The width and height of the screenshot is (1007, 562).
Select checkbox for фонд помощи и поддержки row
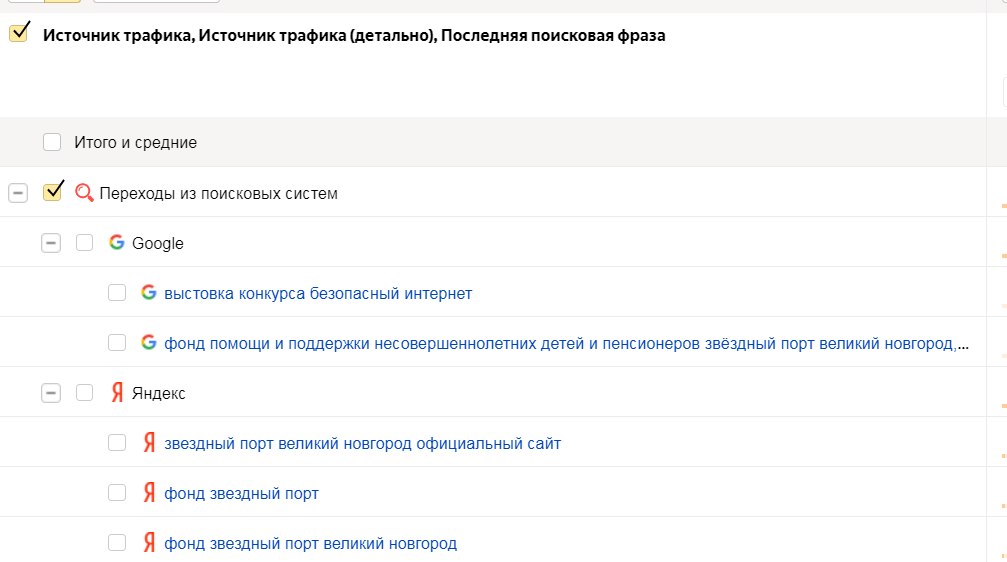117,343
